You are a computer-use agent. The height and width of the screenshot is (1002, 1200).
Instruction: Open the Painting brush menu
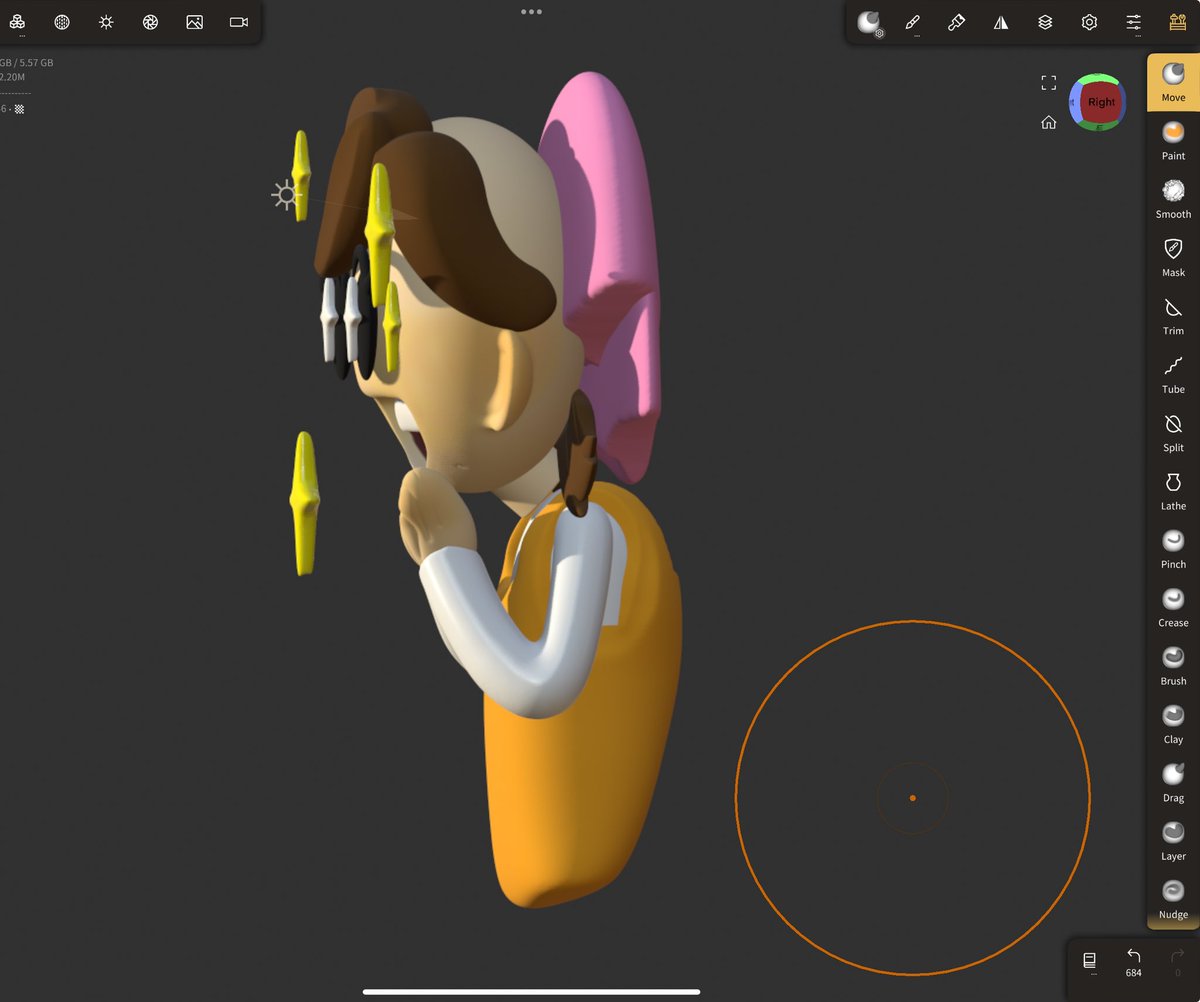click(957, 22)
